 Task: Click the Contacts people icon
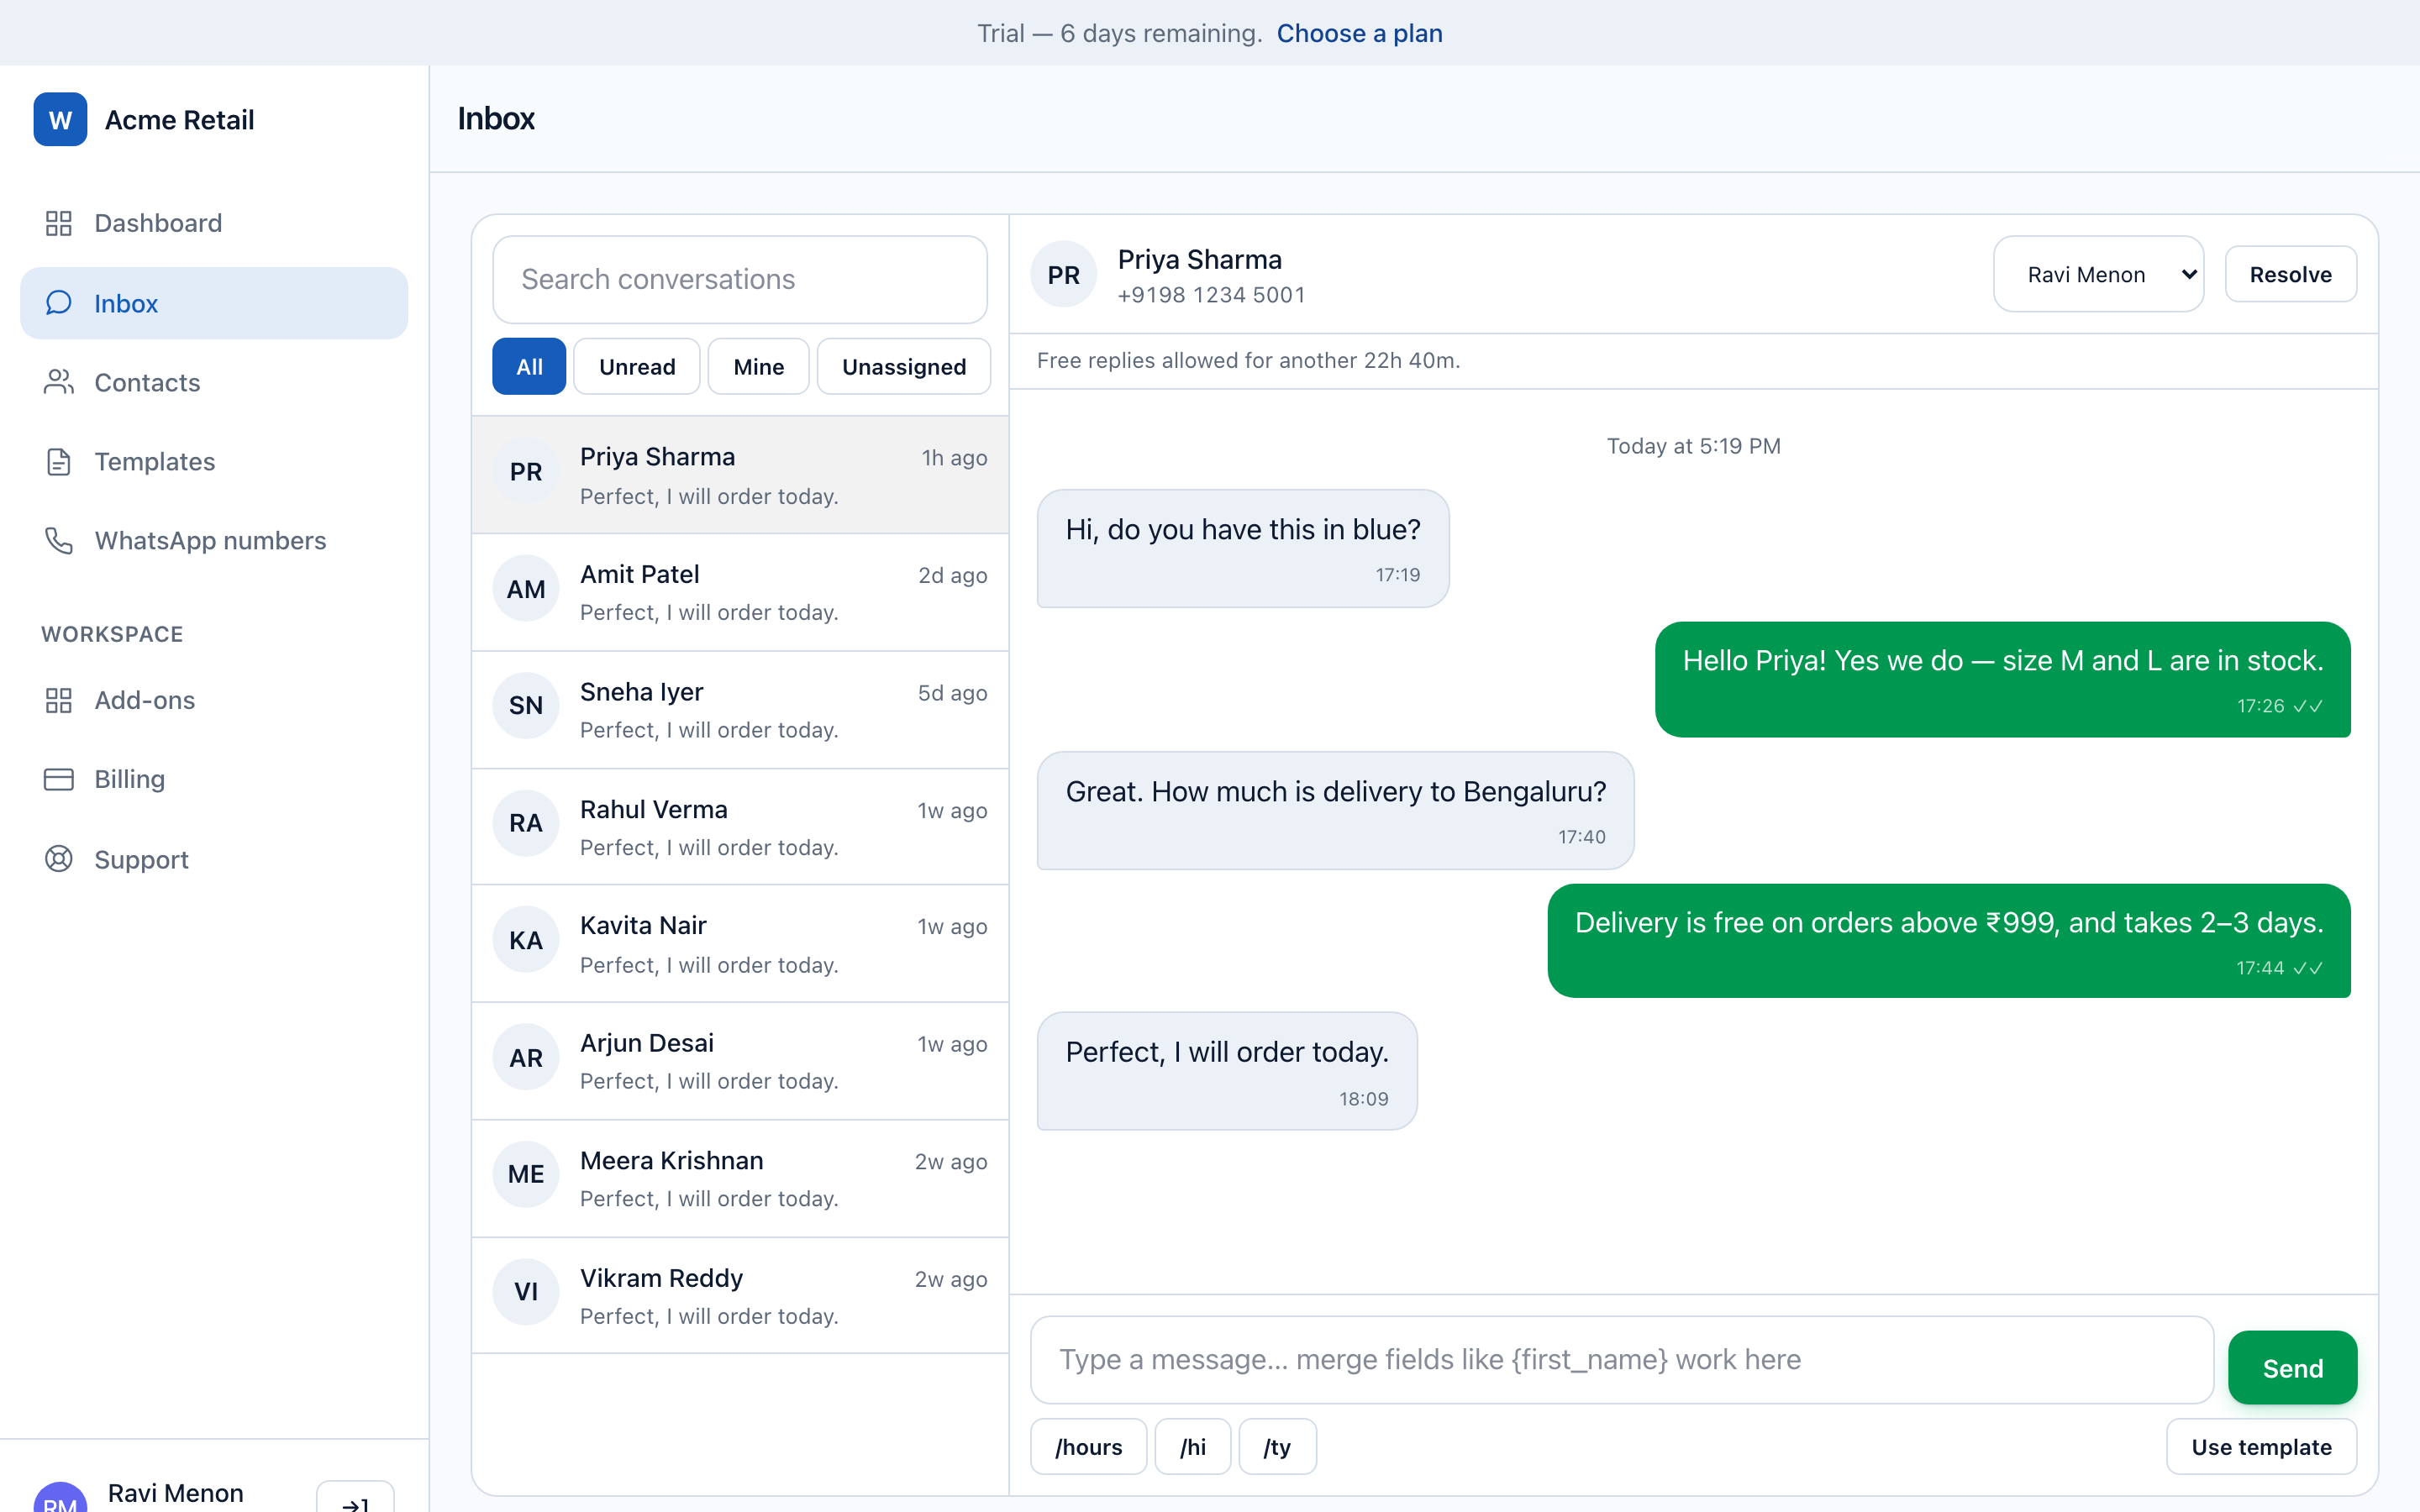coord(59,382)
